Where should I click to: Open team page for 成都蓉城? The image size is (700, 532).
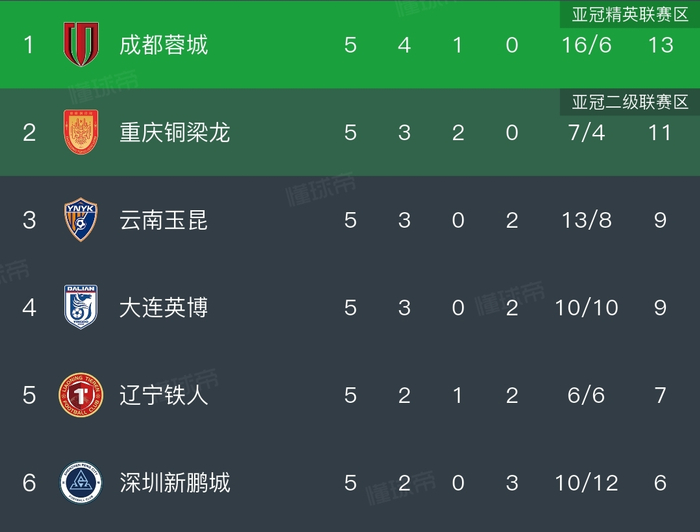(x=163, y=45)
